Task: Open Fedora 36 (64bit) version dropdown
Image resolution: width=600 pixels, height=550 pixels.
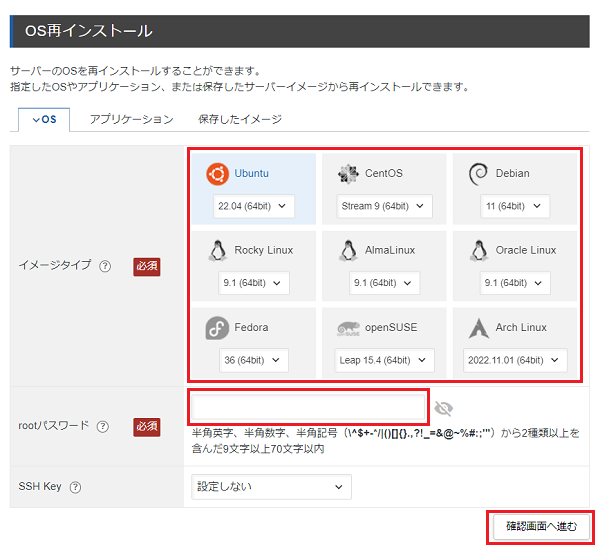Action: [x=254, y=361]
